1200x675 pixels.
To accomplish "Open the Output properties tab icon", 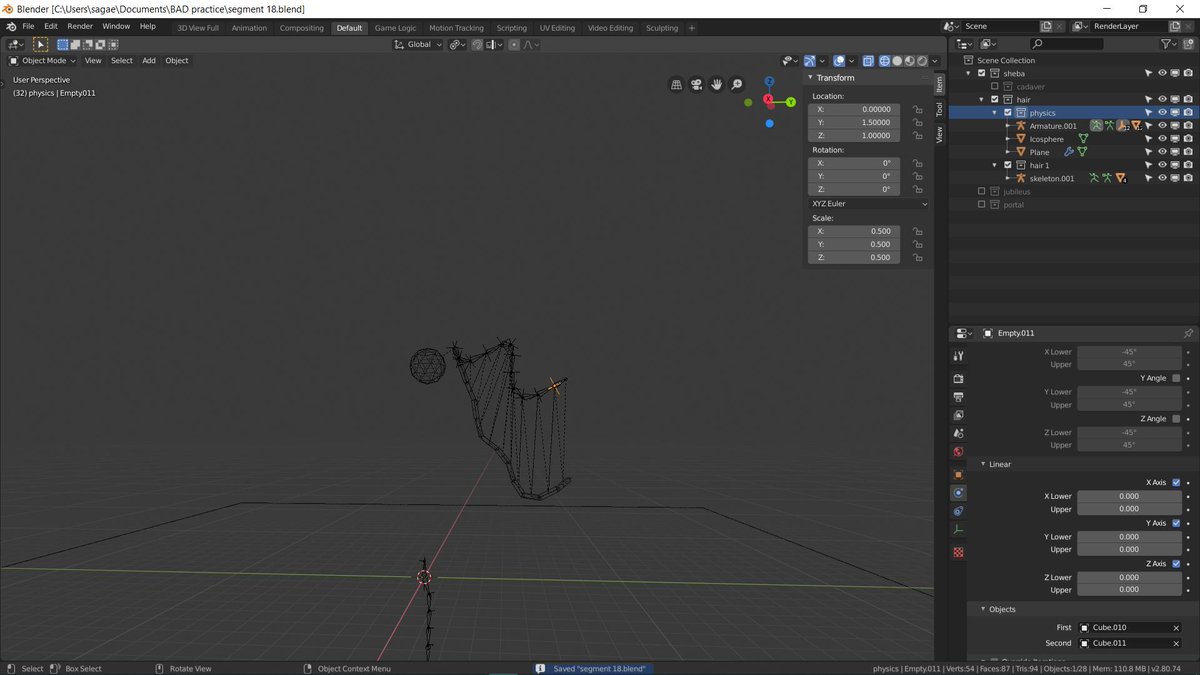I will click(958, 397).
